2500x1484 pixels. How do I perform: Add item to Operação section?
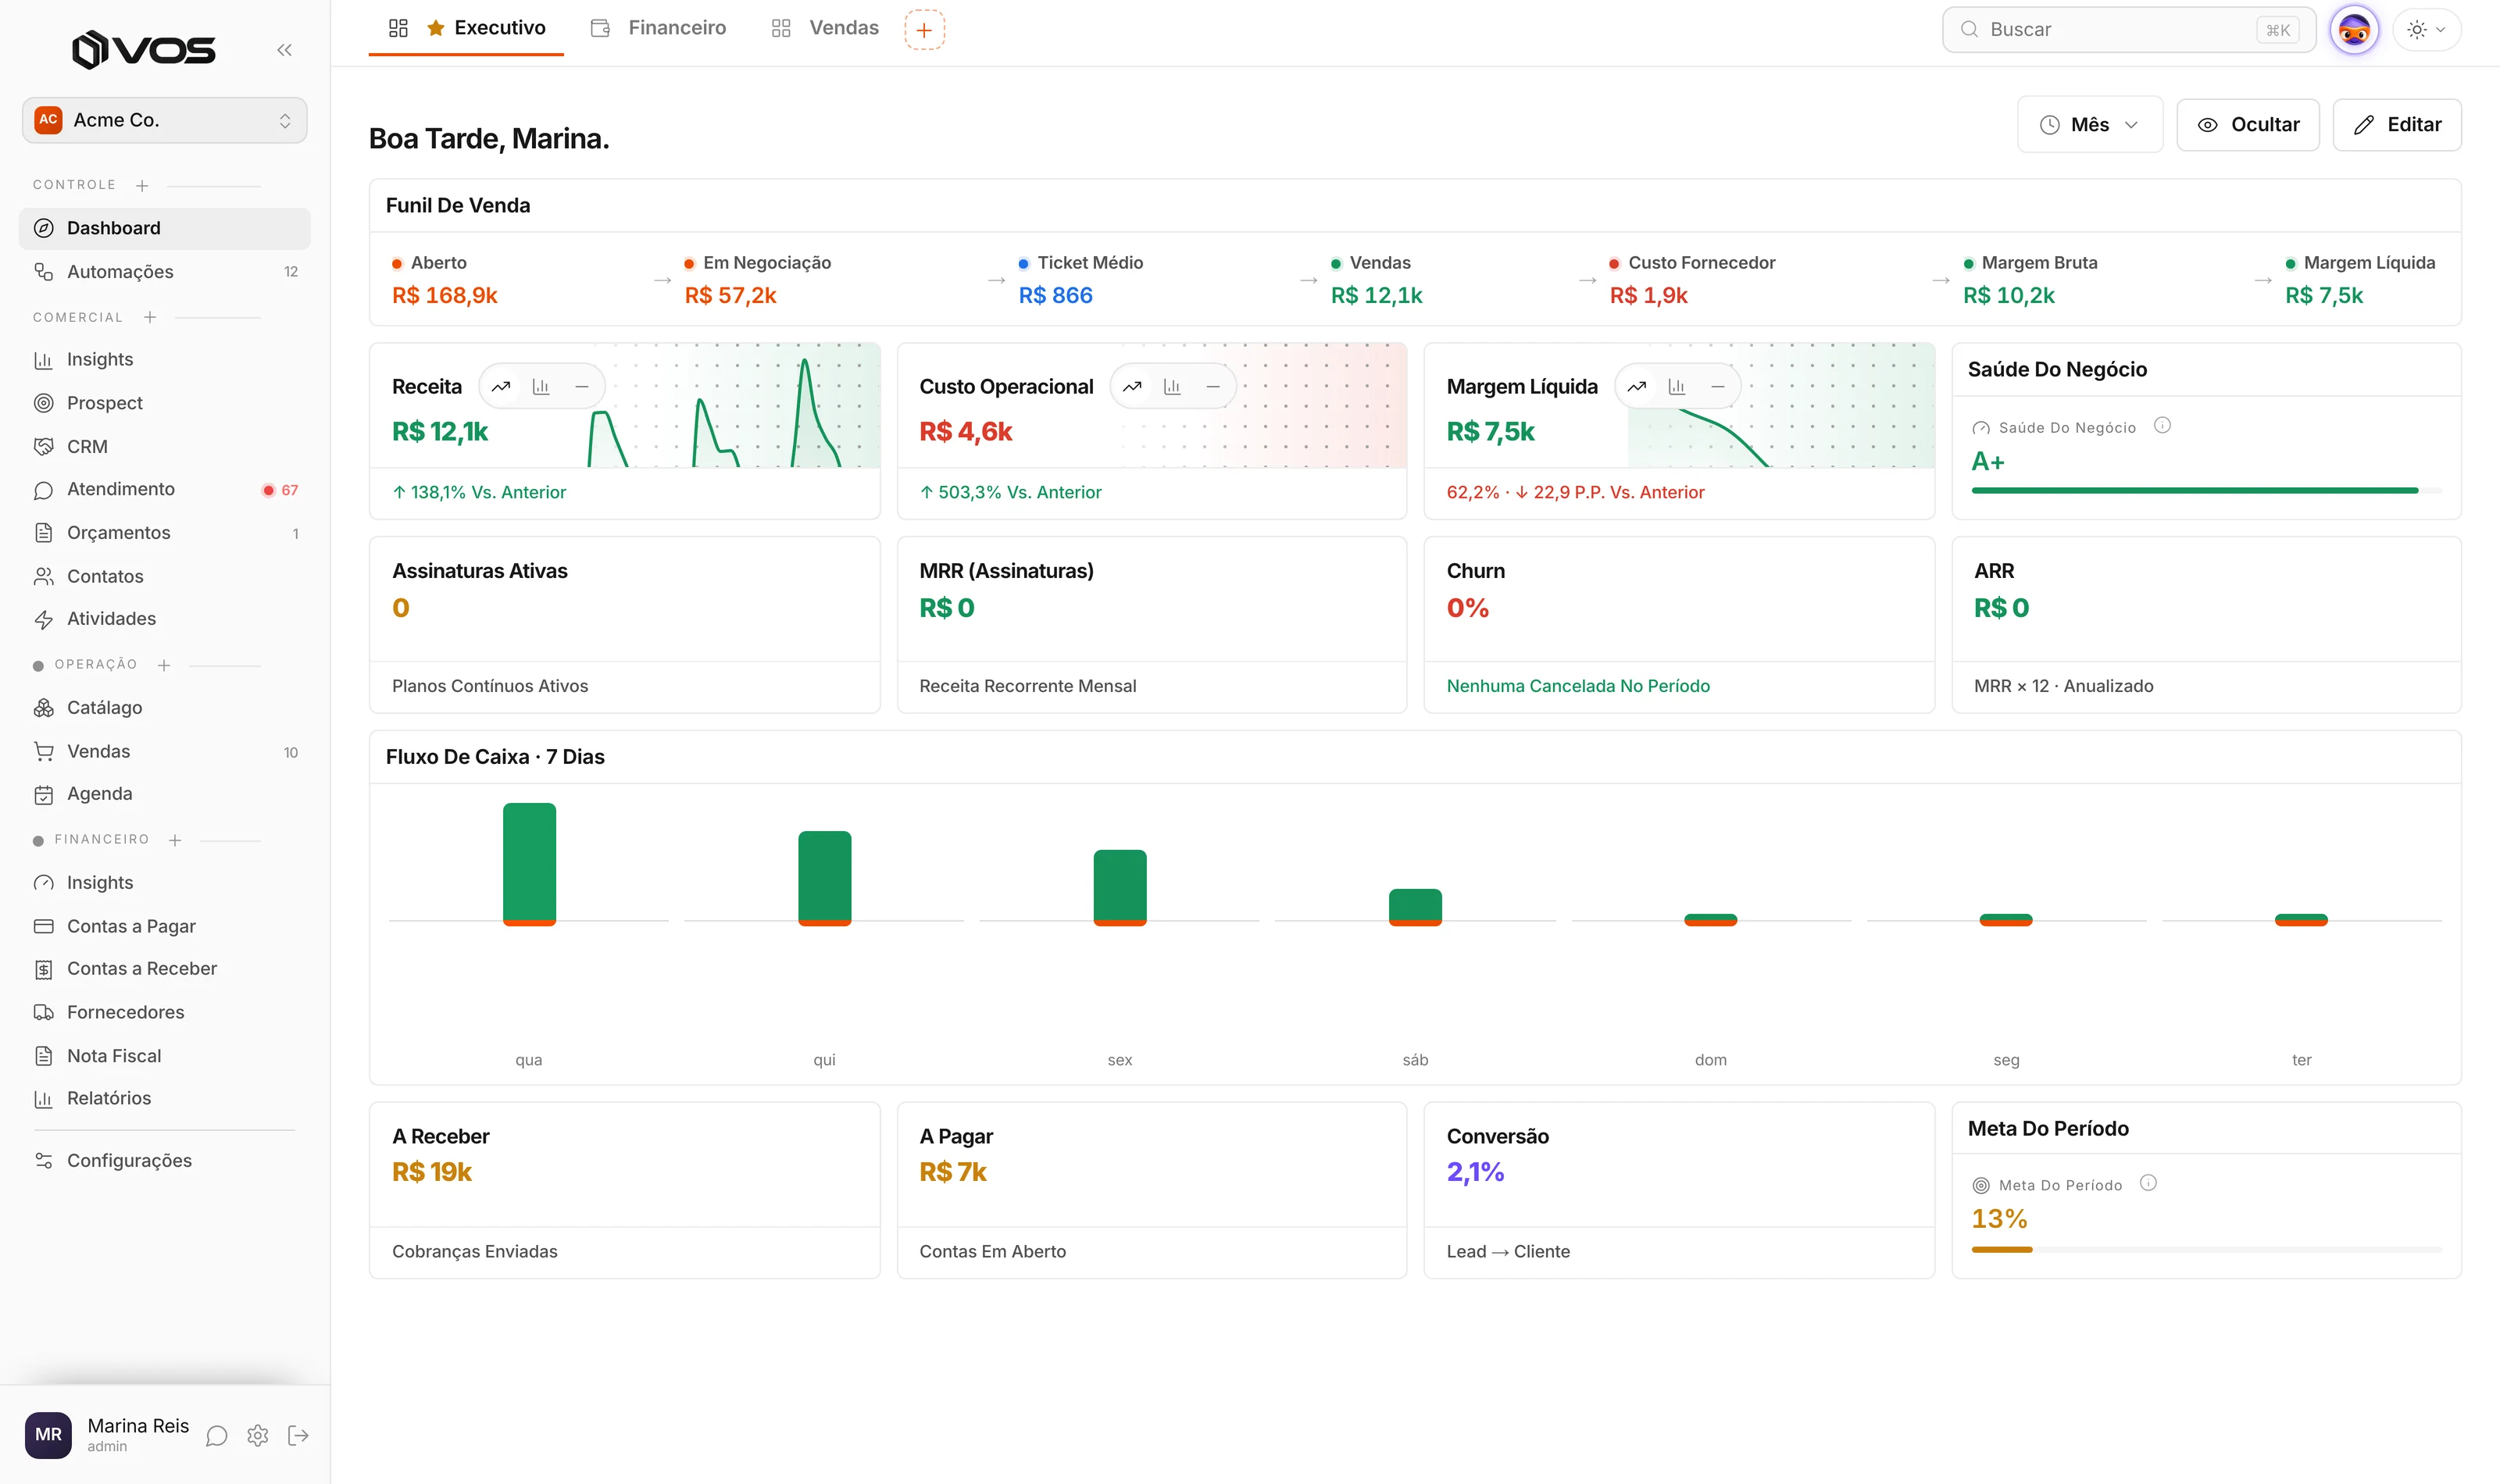click(164, 666)
